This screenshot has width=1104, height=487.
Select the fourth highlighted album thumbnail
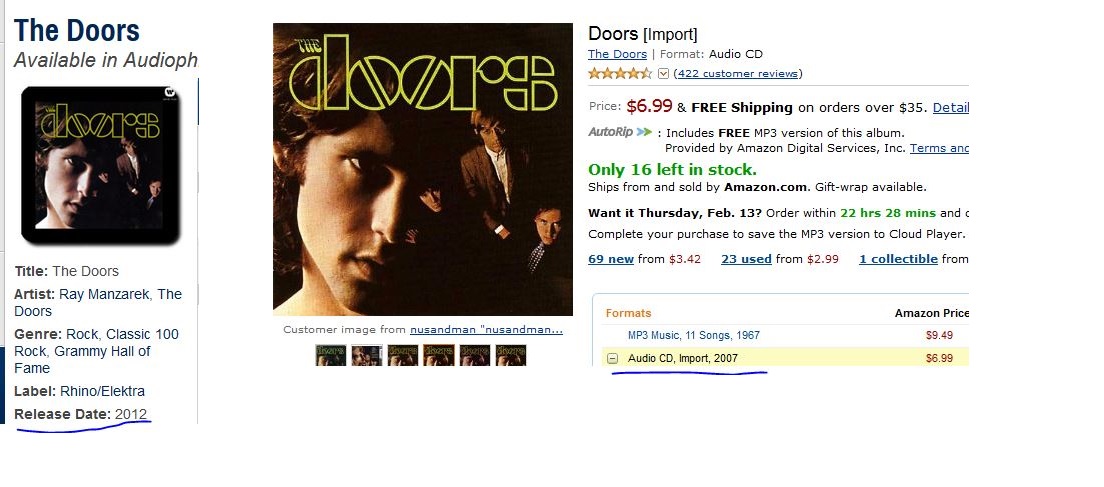[439, 355]
